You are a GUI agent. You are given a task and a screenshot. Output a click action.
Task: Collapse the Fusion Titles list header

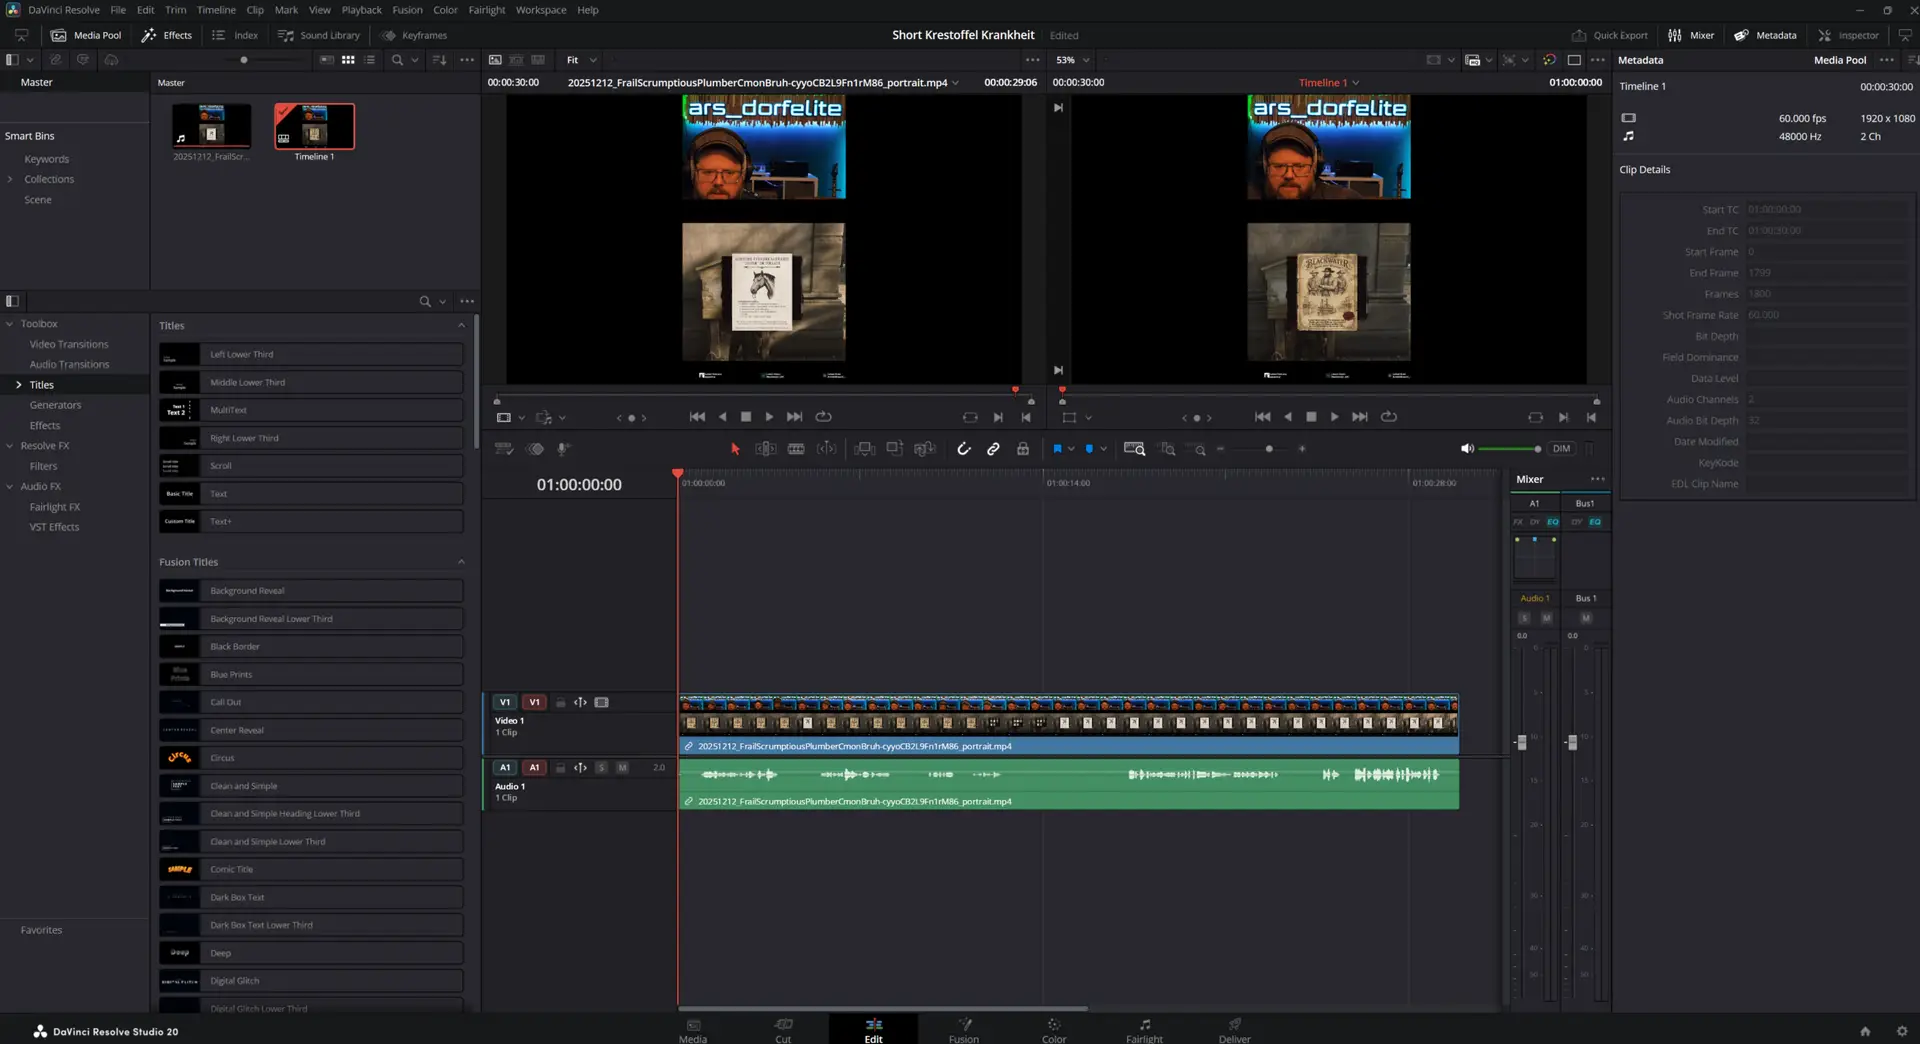pyautogui.click(x=461, y=562)
